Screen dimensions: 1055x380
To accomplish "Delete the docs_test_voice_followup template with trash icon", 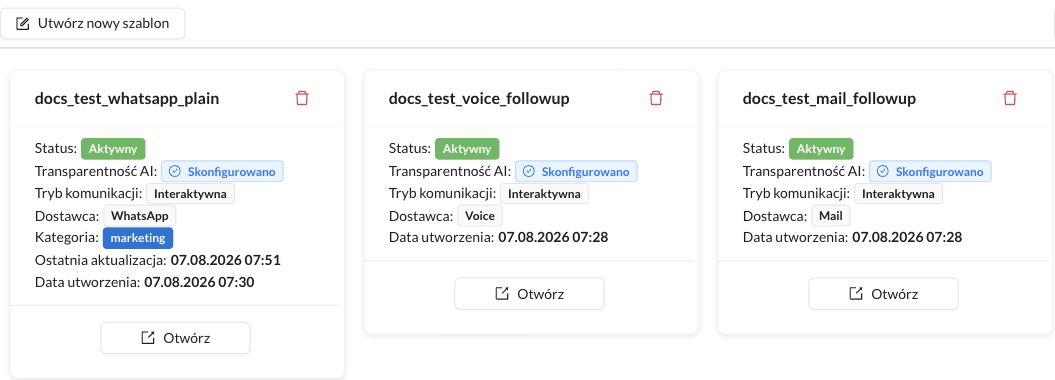I will point(656,98).
